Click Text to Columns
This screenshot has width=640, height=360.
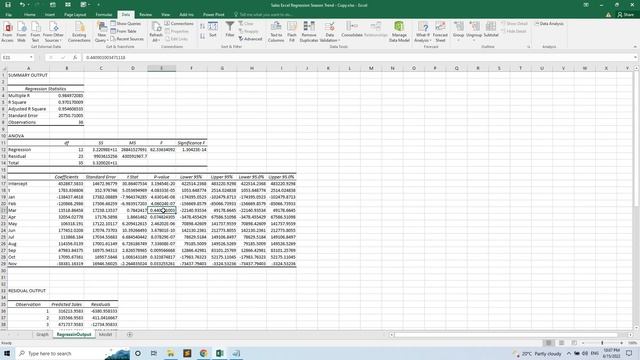pyautogui.click(x=276, y=32)
